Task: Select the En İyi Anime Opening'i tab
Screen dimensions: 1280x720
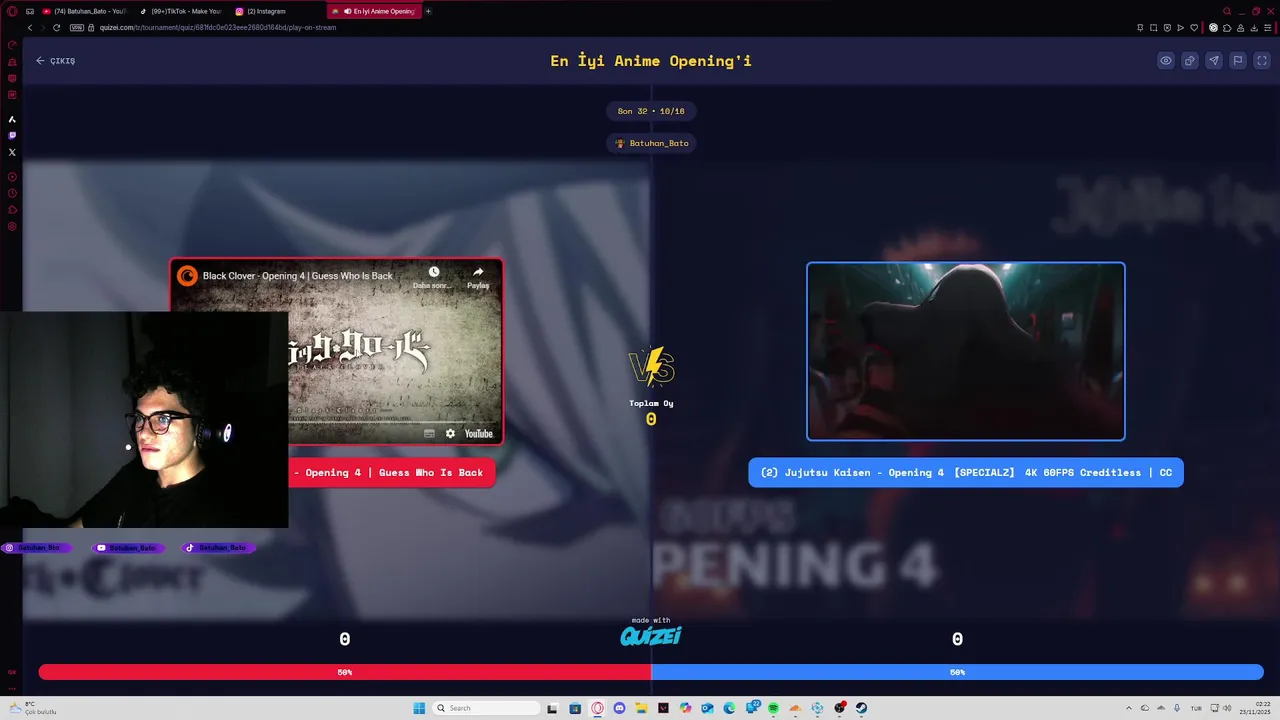Action: 375,11
